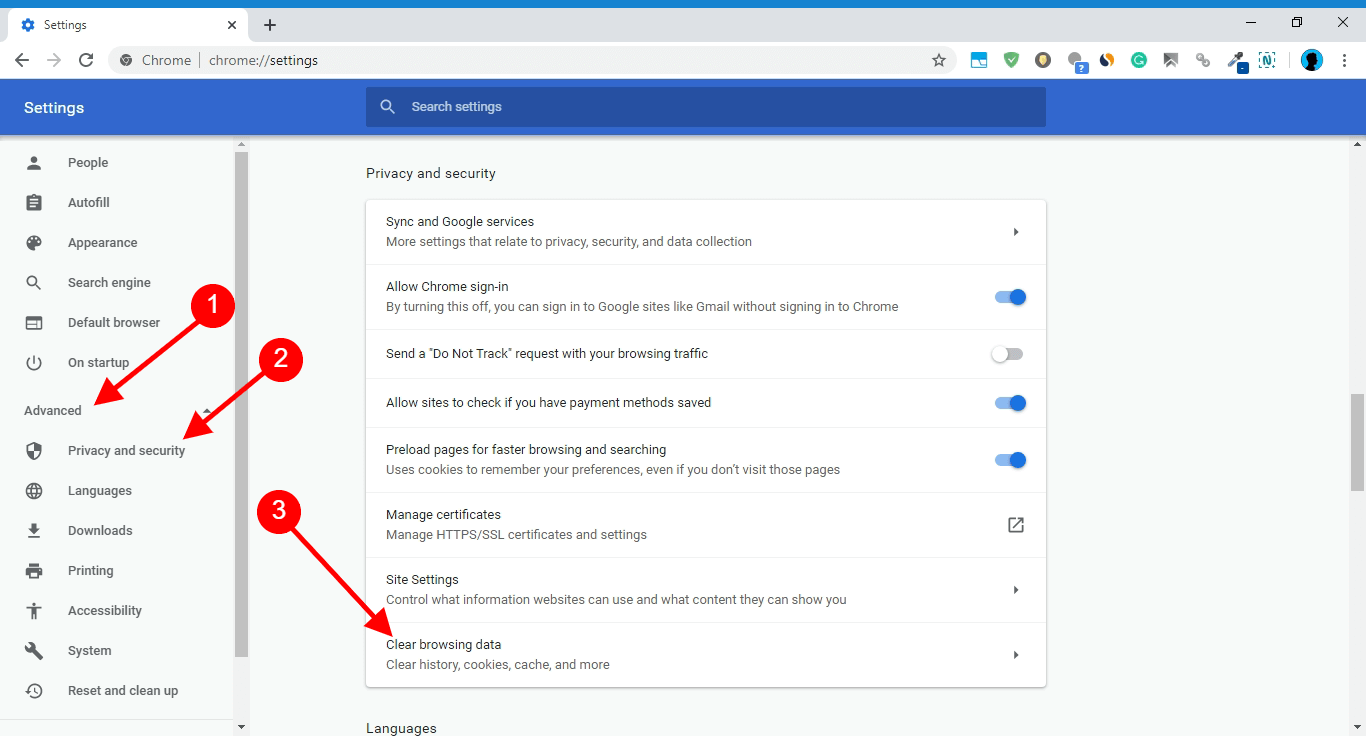Open the Chrome profile avatar
This screenshot has height=736, width=1366.
(1312, 60)
